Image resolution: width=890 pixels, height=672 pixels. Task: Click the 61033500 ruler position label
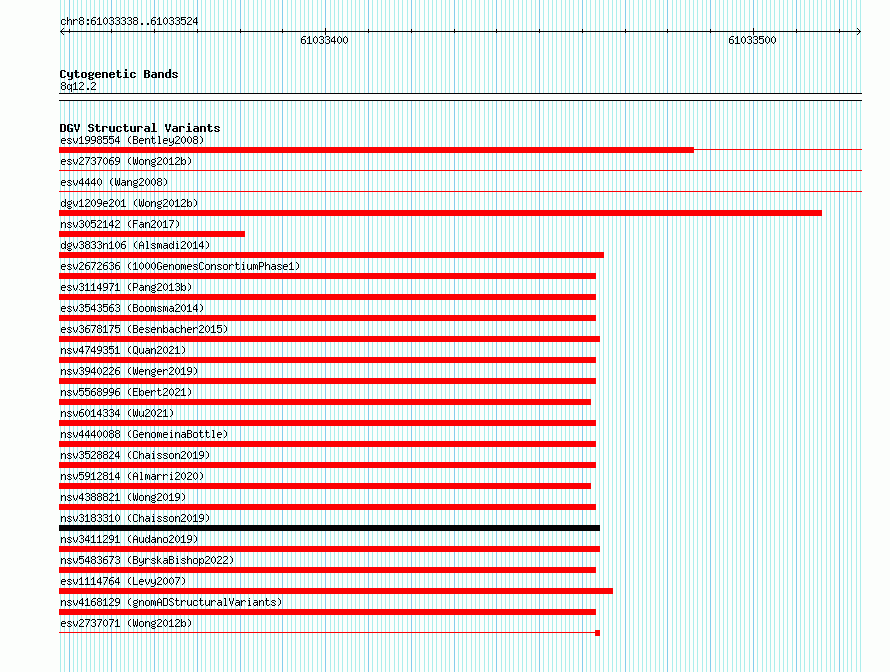[x=752, y=40]
